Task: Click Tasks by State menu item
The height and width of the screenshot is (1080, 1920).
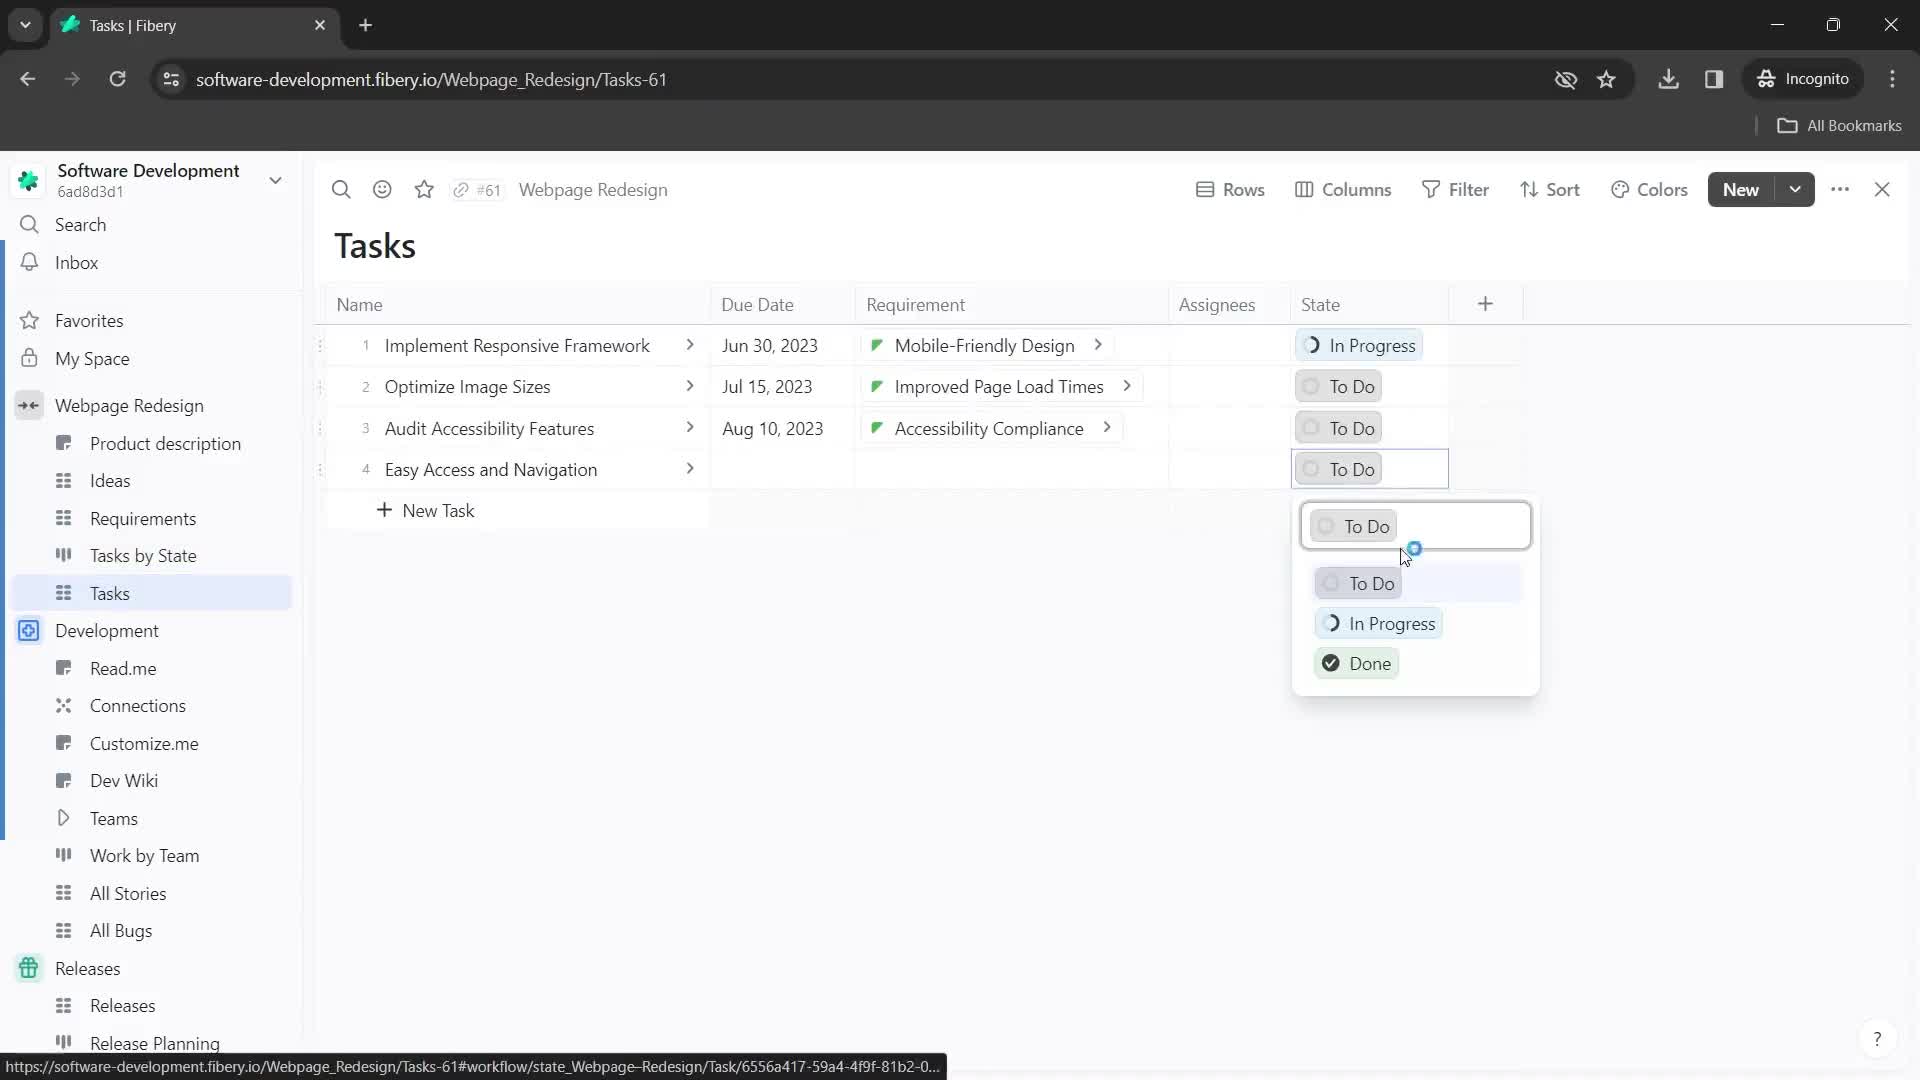Action: coord(142,555)
